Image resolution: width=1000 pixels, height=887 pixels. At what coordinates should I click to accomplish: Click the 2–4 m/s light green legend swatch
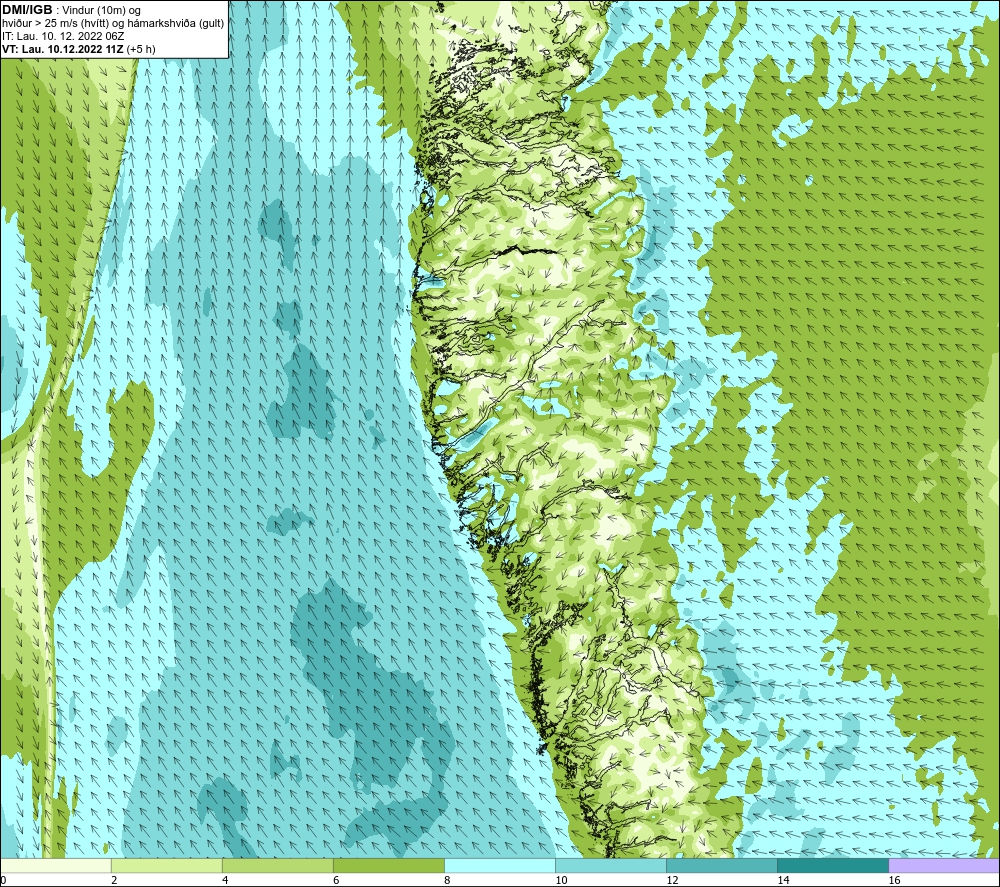167,865
